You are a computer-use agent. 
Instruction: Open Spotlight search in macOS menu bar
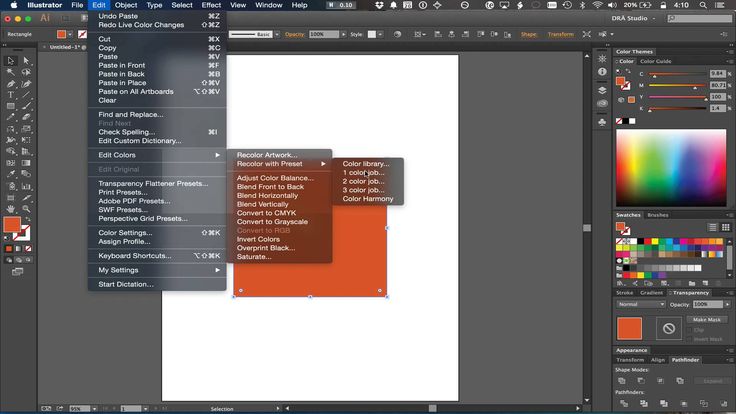[703, 5]
